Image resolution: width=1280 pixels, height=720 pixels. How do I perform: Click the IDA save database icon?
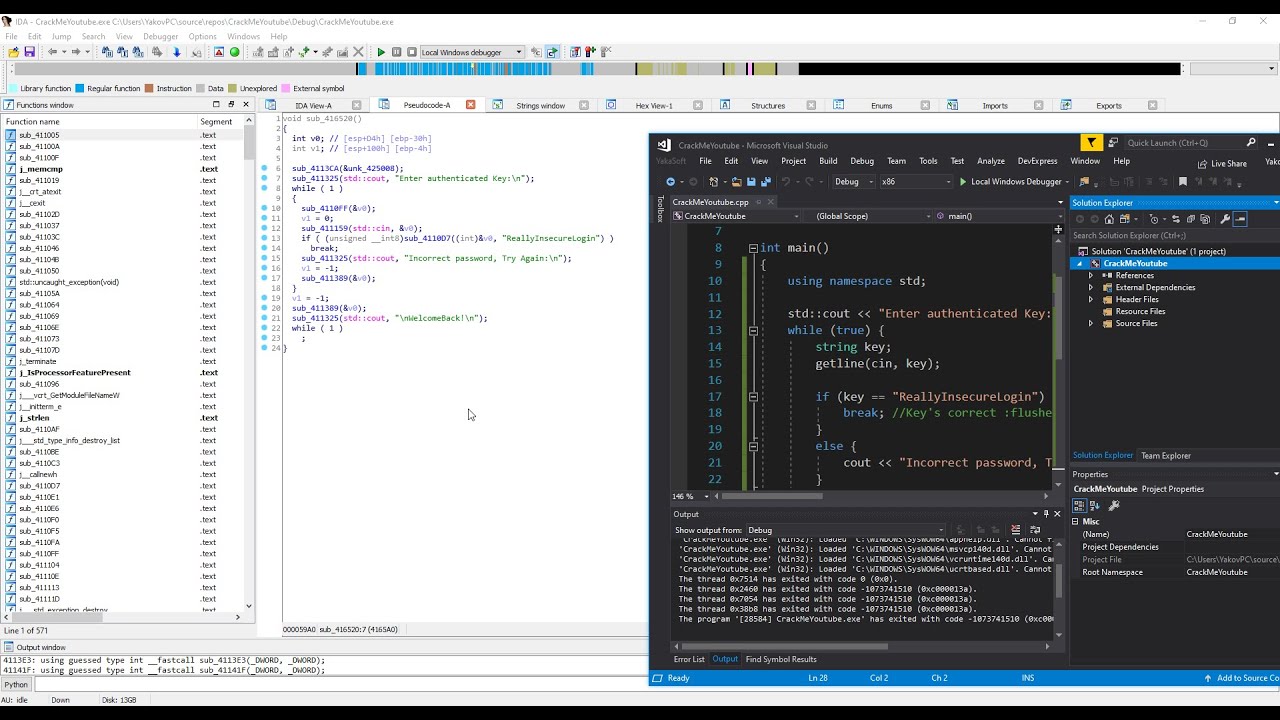click(29, 52)
